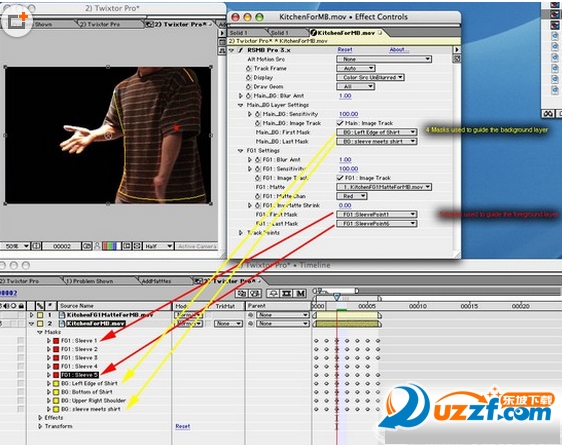Click the parent pickwhip of KitchenFG1MatteForMB.mov layer

(x=251, y=315)
